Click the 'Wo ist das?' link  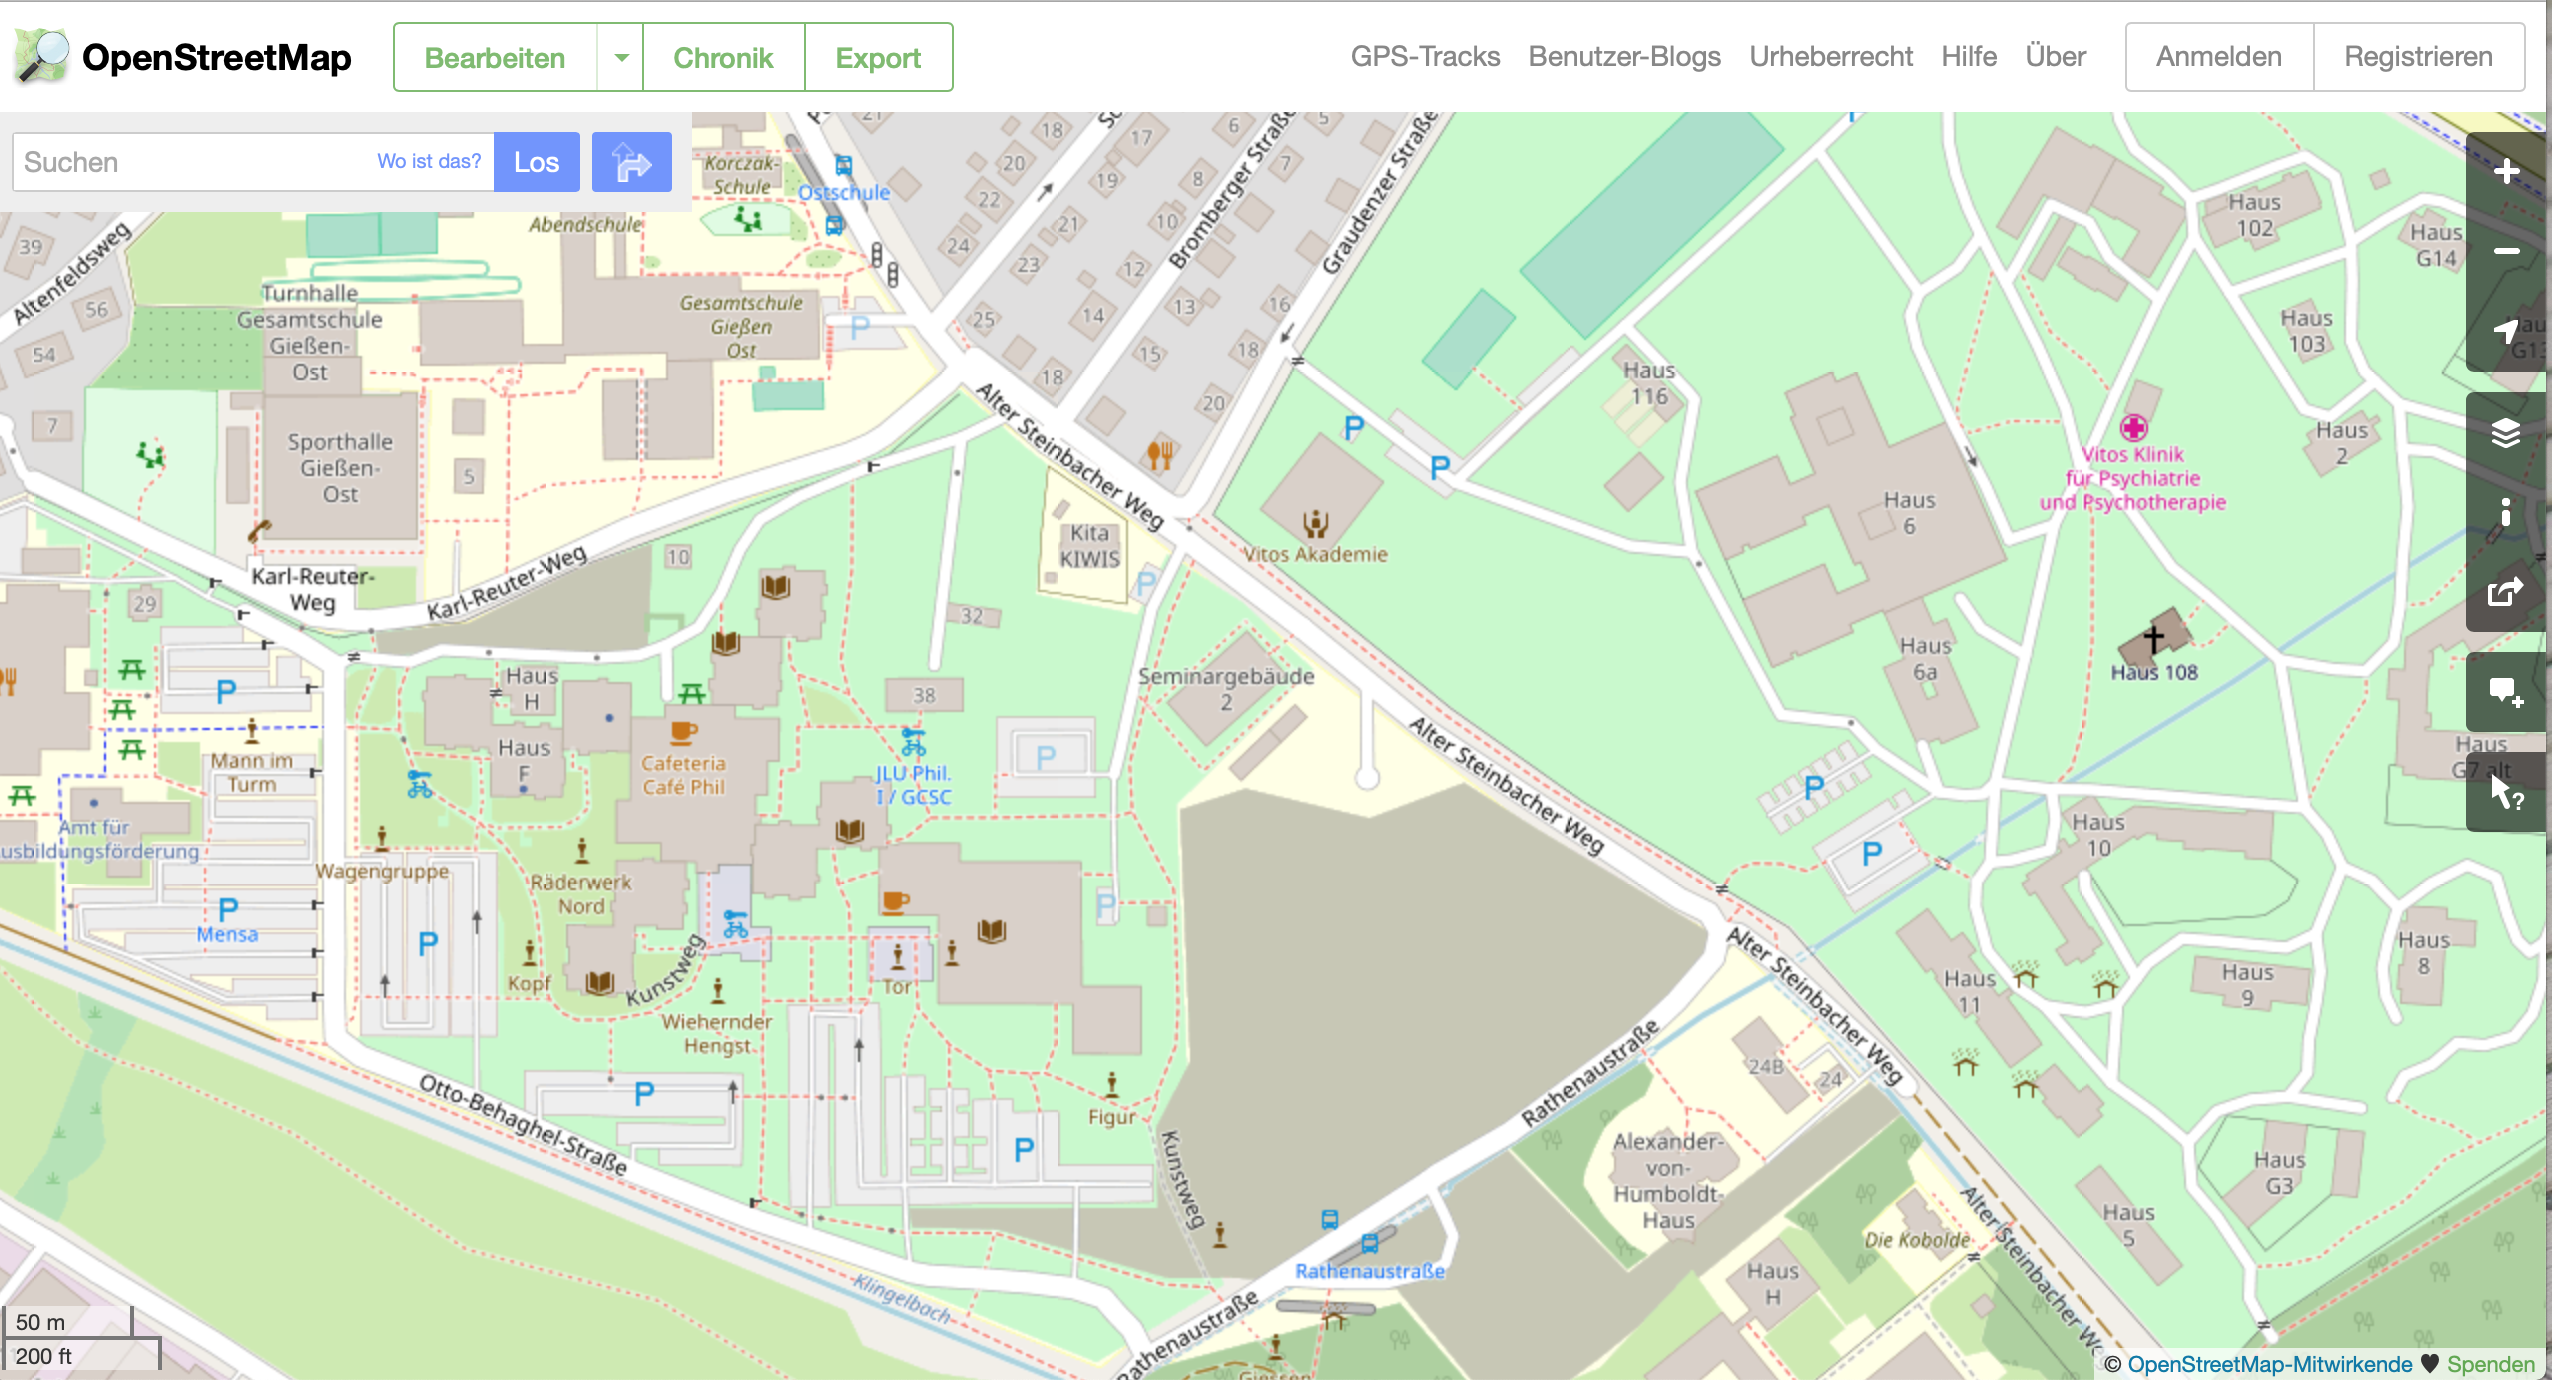tap(429, 161)
